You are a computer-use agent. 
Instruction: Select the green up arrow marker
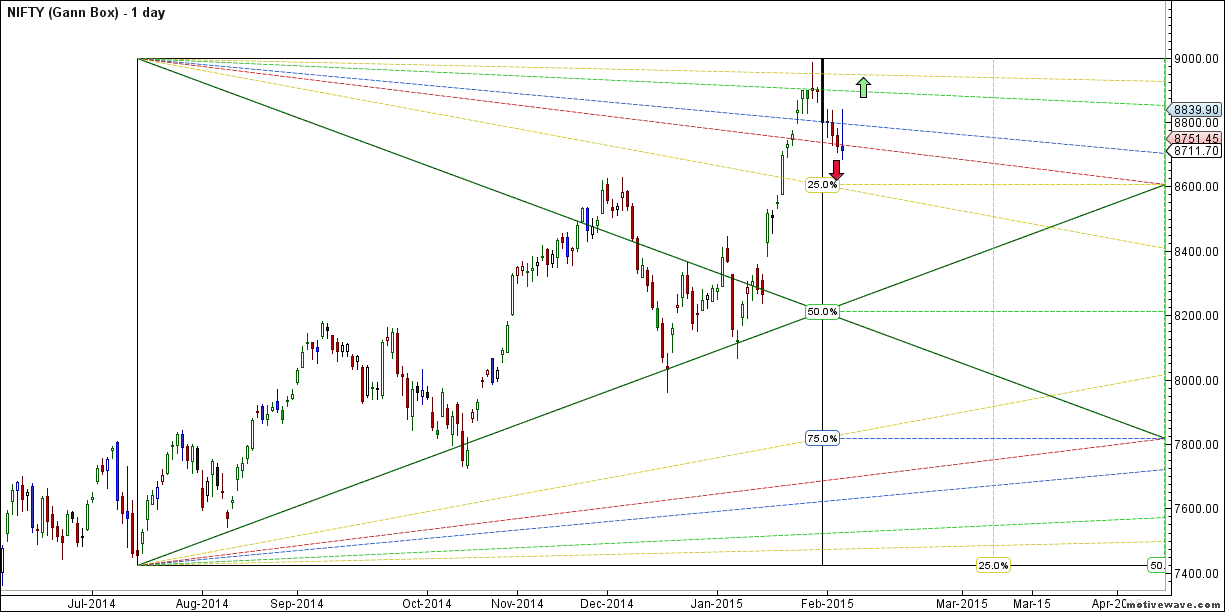[x=863, y=88]
